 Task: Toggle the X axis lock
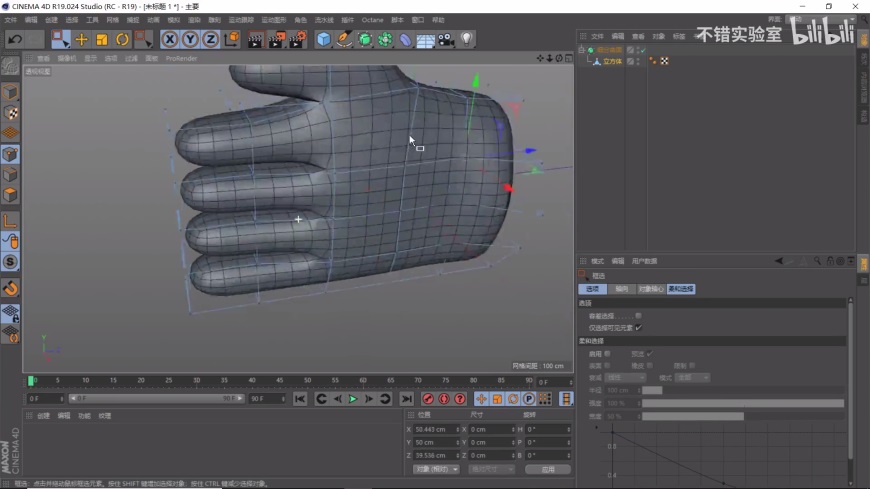coord(170,39)
